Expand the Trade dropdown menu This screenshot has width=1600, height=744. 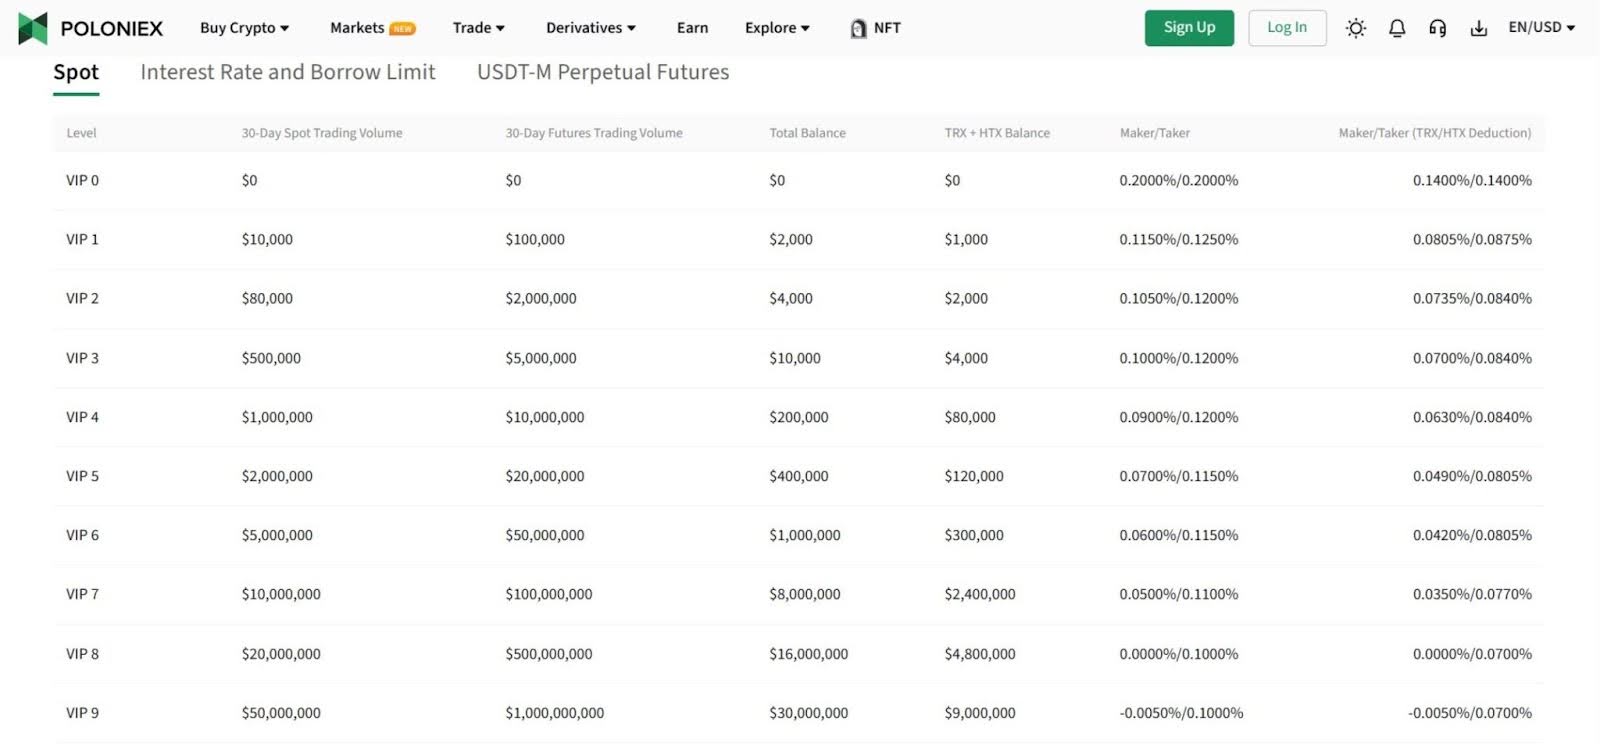click(479, 28)
